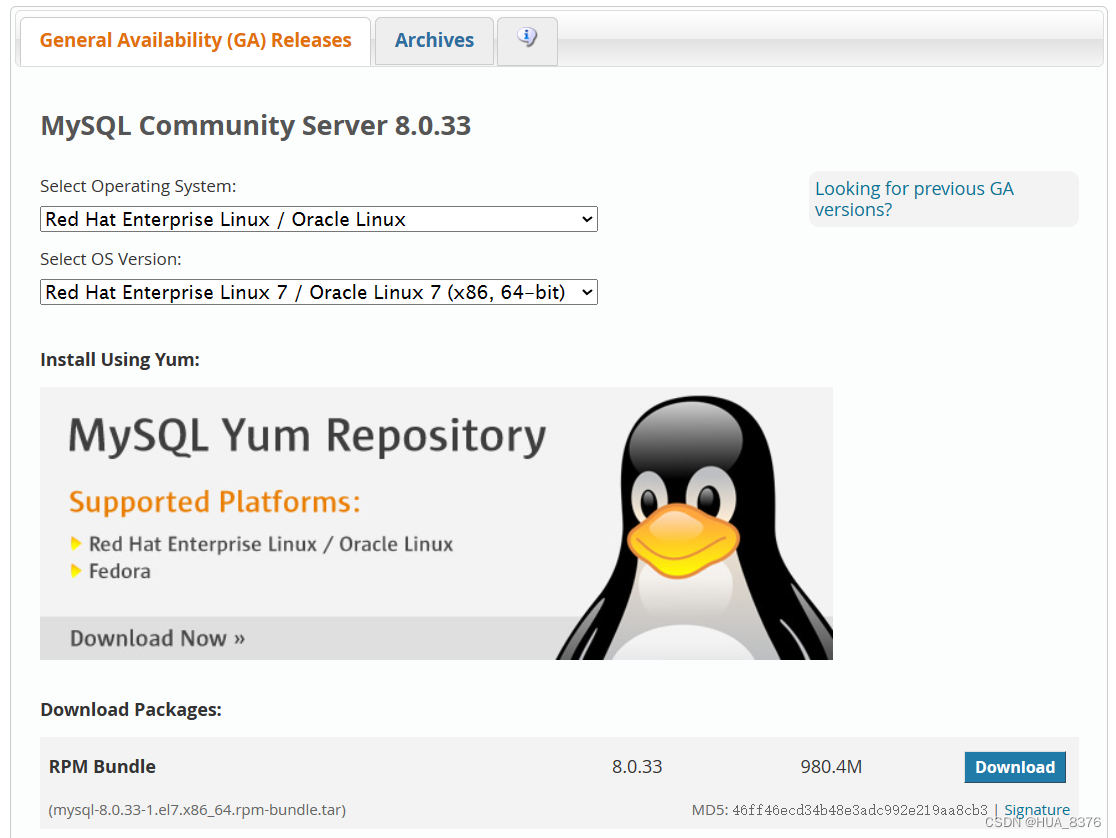
Task: Click the yellow arrow beside Red Hat Enterprise Linux
Action: click(x=77, y=544)
